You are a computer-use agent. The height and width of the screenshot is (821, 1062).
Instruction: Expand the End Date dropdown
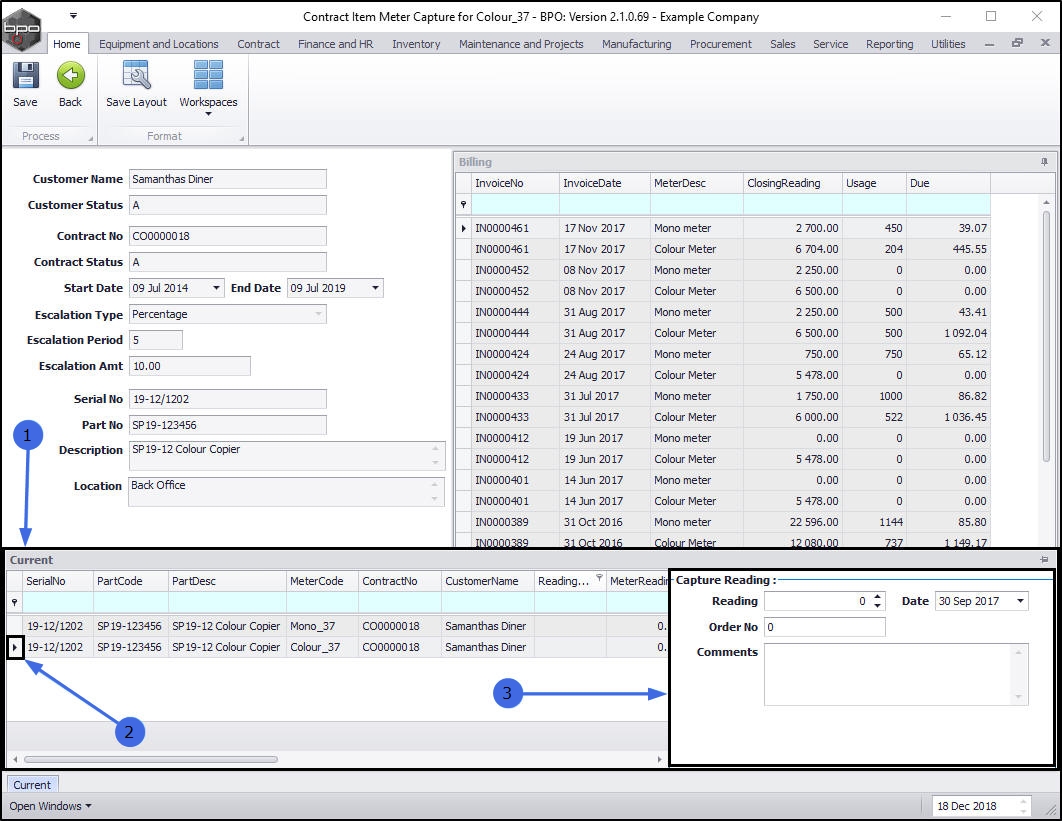pos(375,288)
